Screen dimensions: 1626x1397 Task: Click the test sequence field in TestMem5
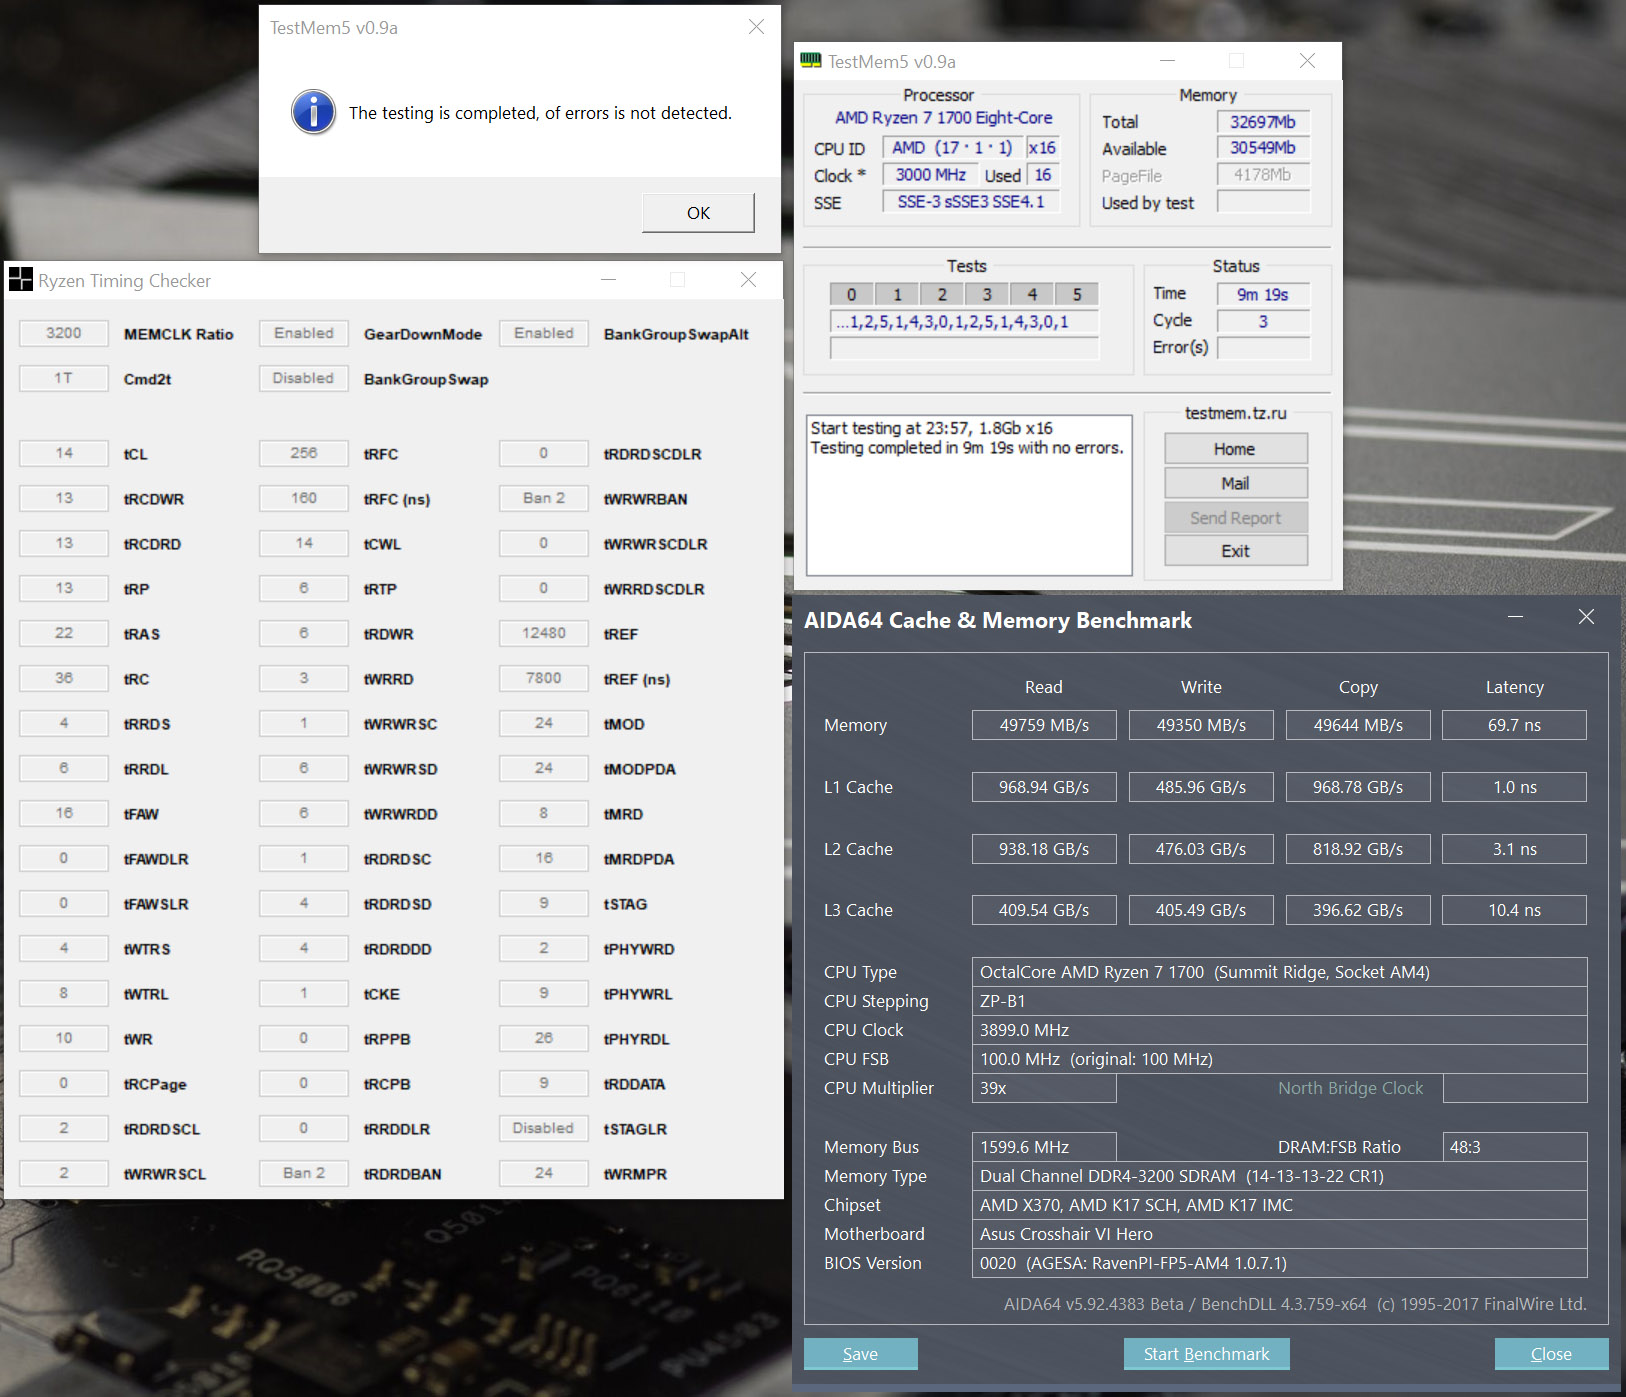tap(964, 322)
